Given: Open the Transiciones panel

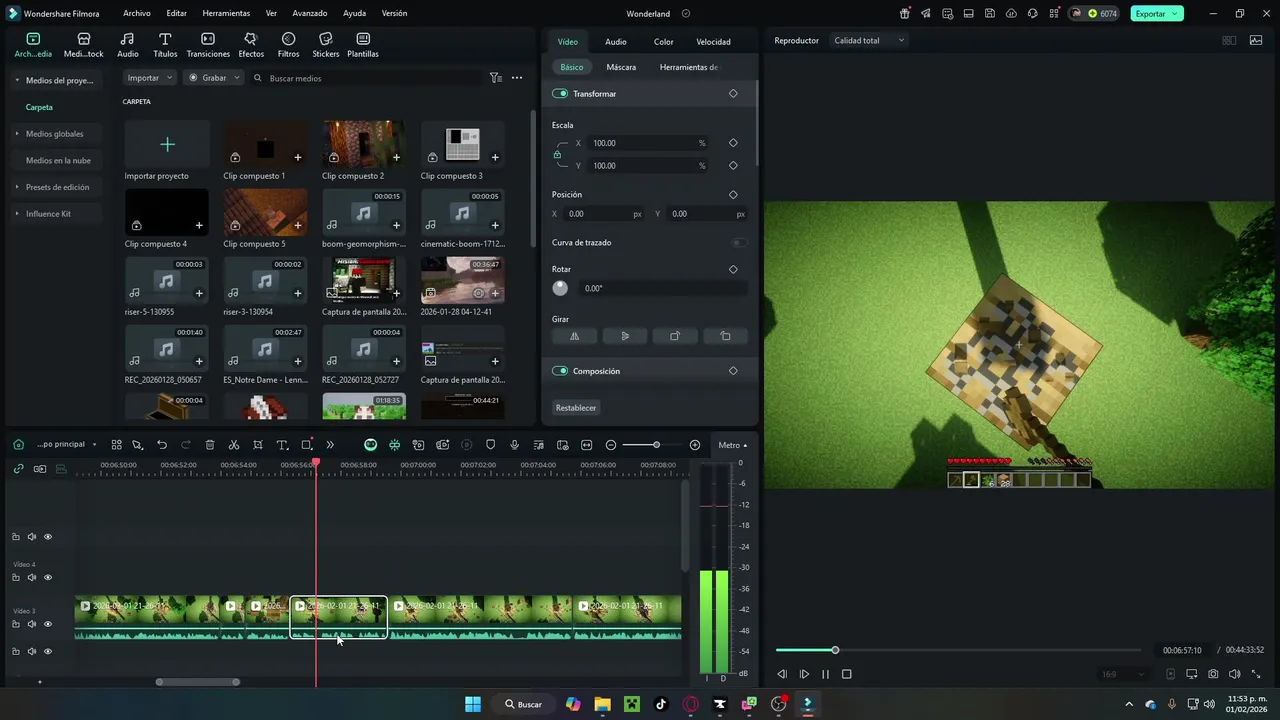Looking at the screenshot, I should [x=208, y=45].
